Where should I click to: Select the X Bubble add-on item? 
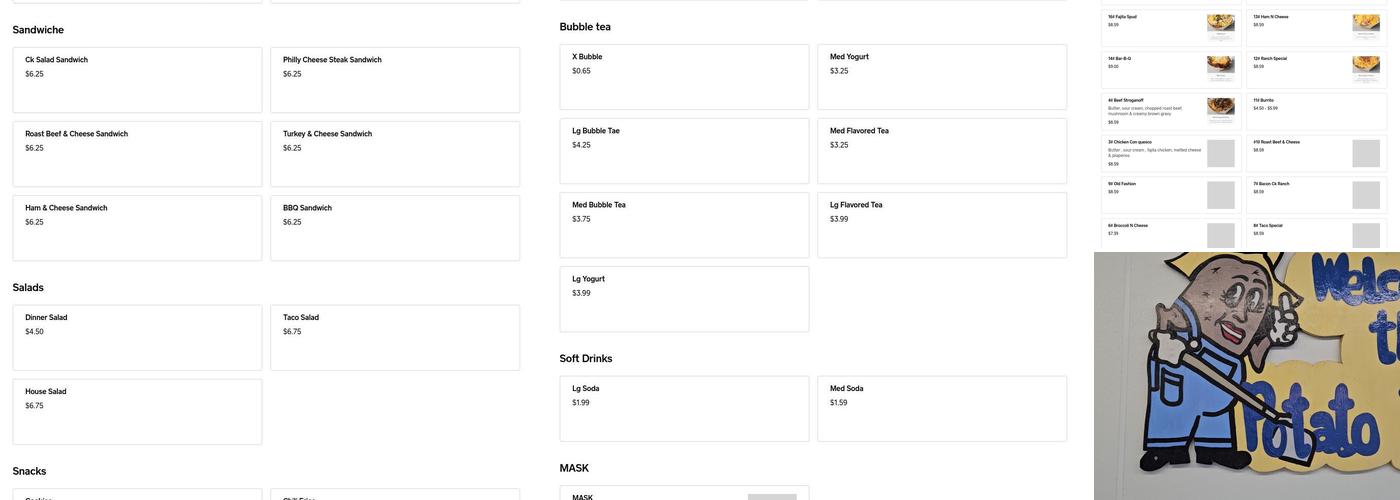[x=684, y=77]
